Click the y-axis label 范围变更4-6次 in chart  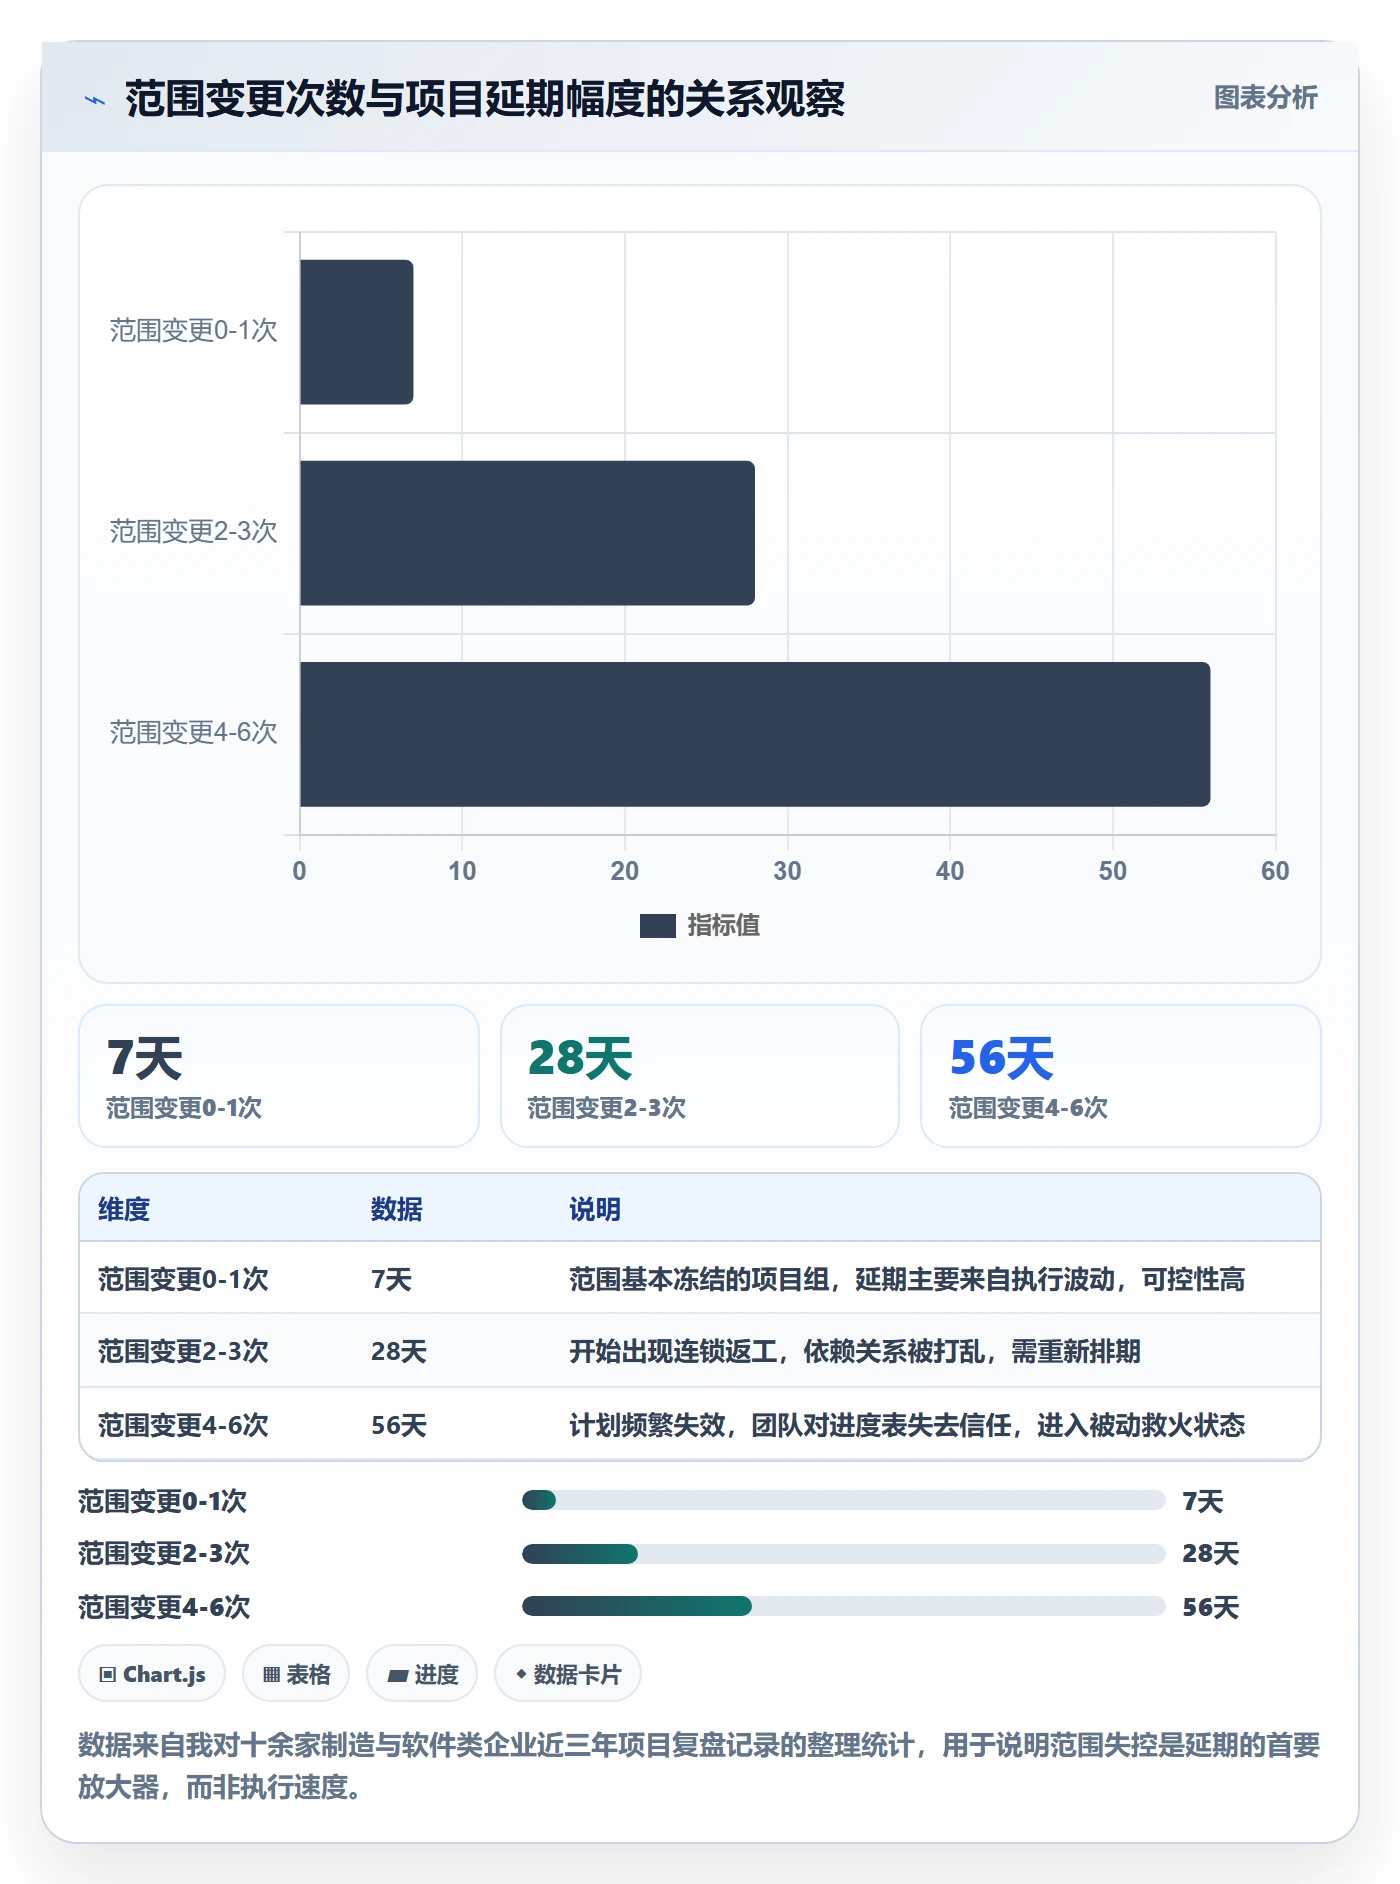(x=194, y=733)
